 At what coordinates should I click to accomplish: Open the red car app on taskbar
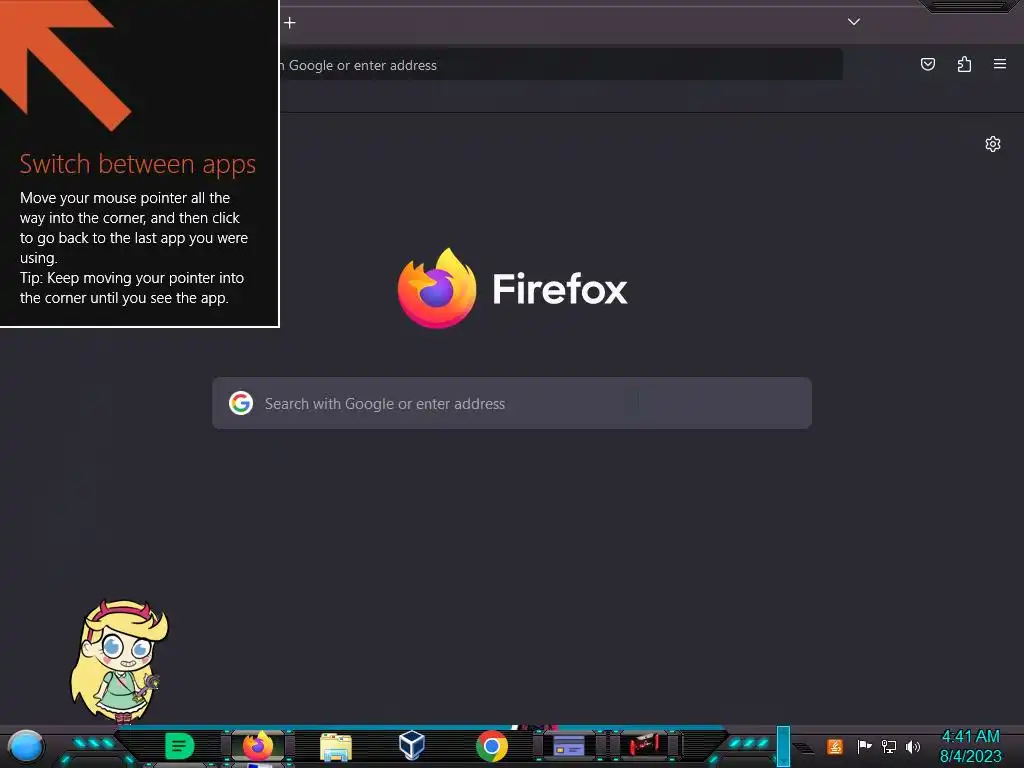(644, 745)
